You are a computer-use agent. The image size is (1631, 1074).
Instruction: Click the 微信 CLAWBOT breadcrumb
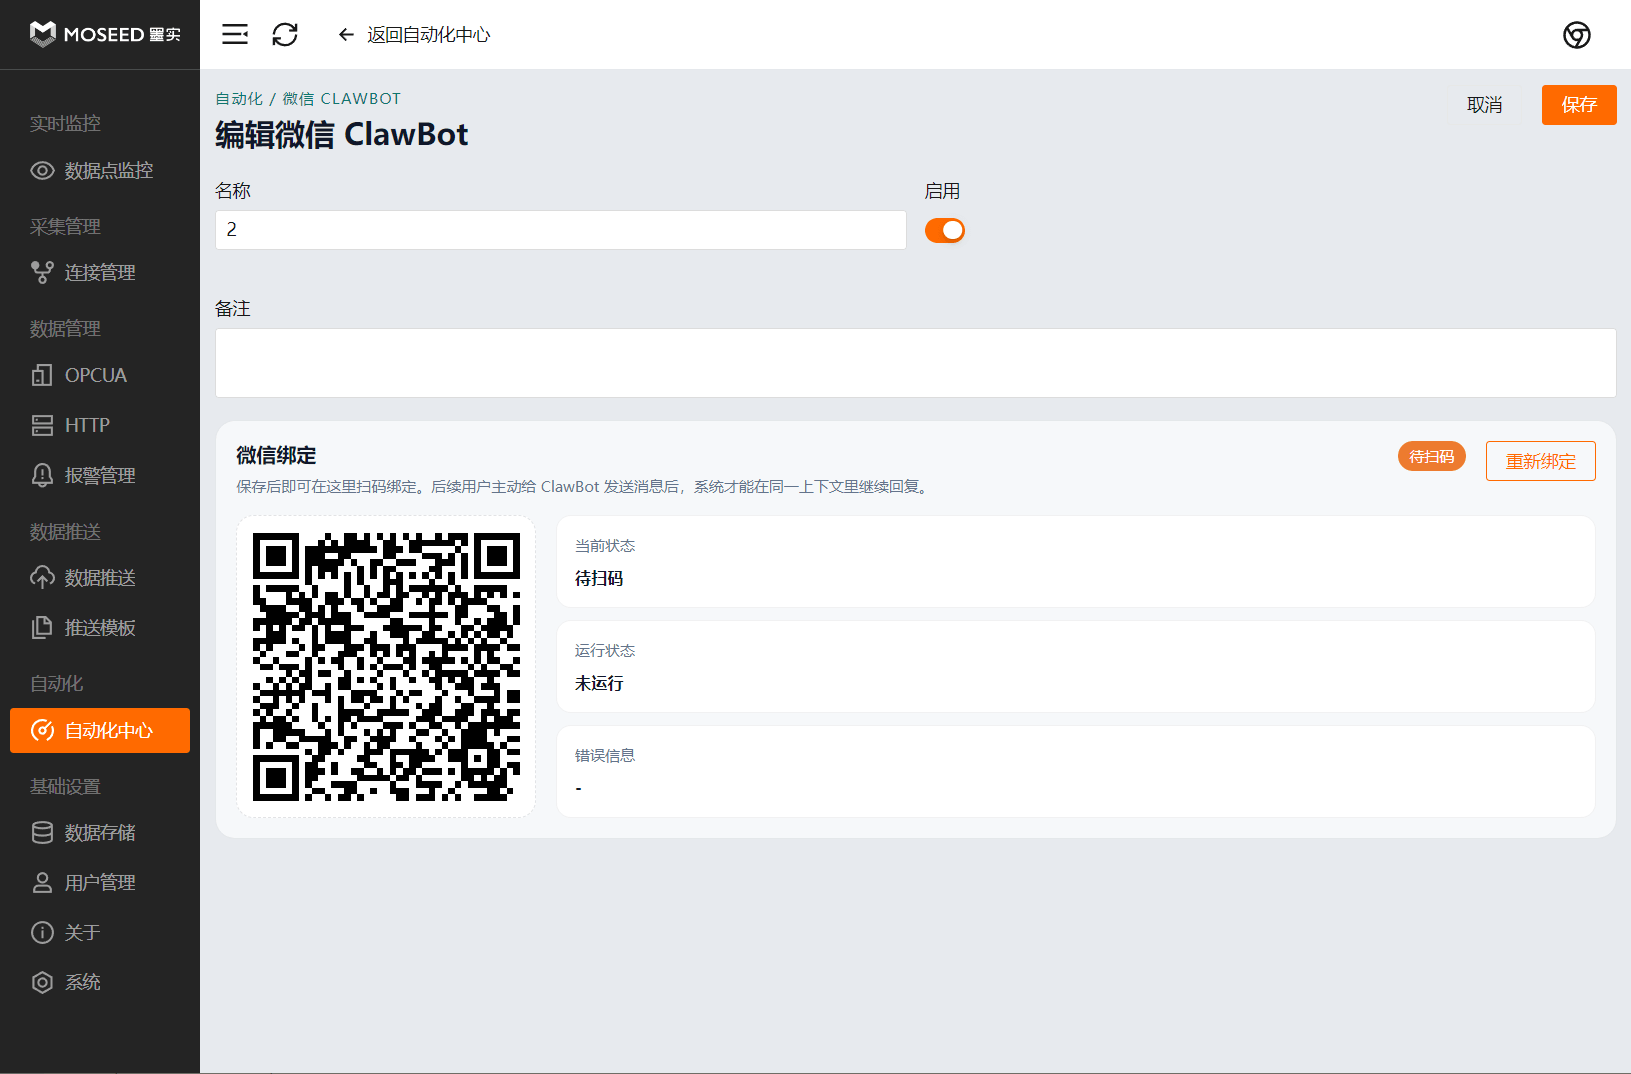(x=341, y=99)
